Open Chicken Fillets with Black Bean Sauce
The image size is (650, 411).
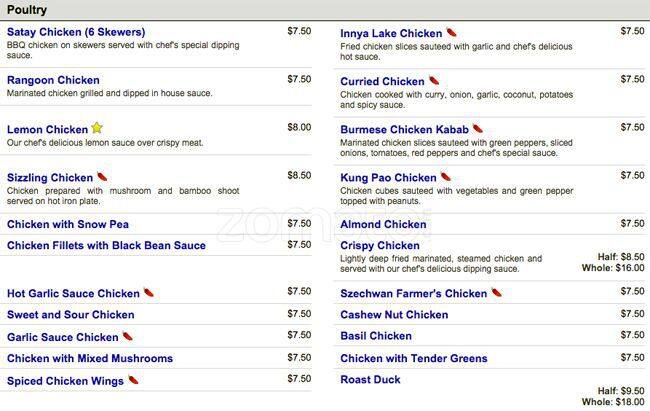pos(106,246)
